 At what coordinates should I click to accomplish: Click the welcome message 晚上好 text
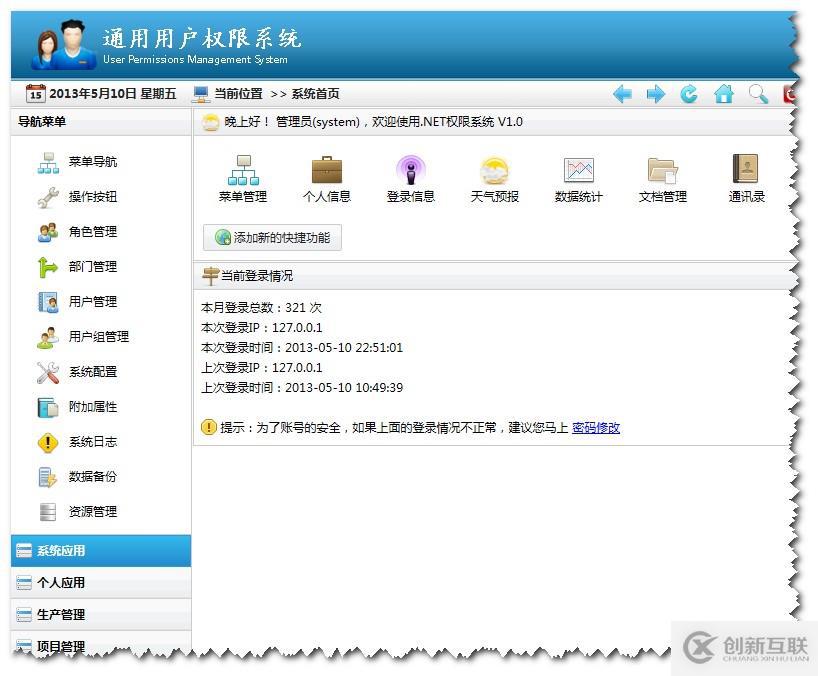[374, 122]
